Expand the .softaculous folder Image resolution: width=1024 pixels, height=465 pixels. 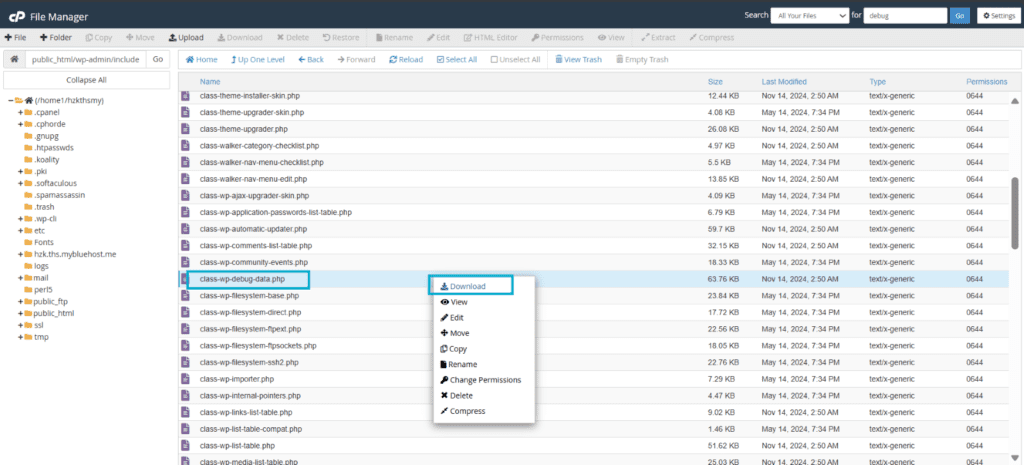[x=20, y=184]
